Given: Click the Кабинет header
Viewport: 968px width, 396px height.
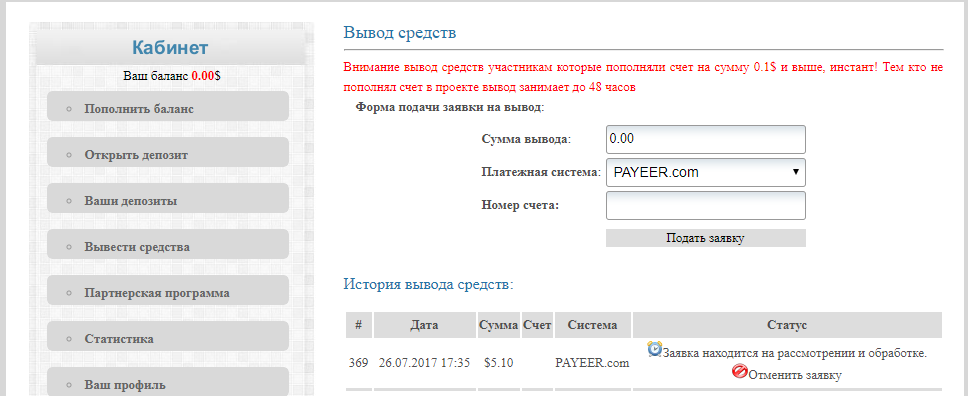Looking at the screenshot, I should (170, 48).
